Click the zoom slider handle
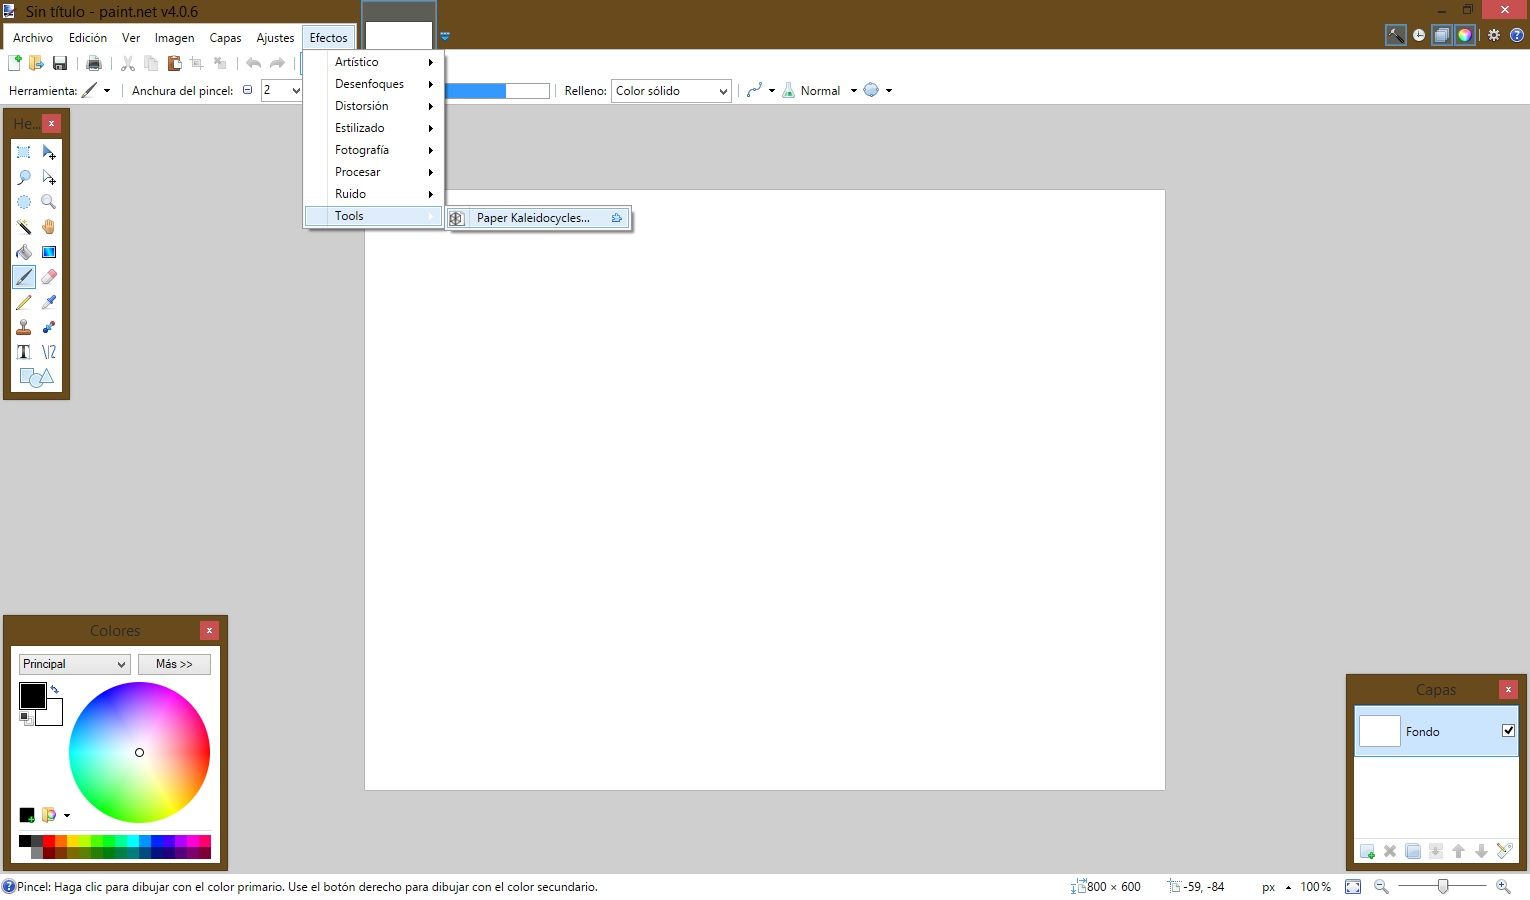Screen dimensions: 1530x900 coord(1443,886)
